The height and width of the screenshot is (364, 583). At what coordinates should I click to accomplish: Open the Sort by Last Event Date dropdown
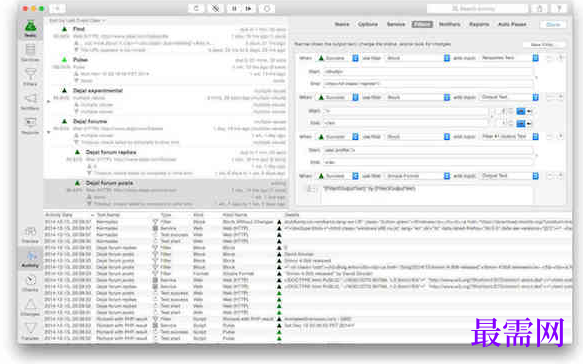point(77,20)
